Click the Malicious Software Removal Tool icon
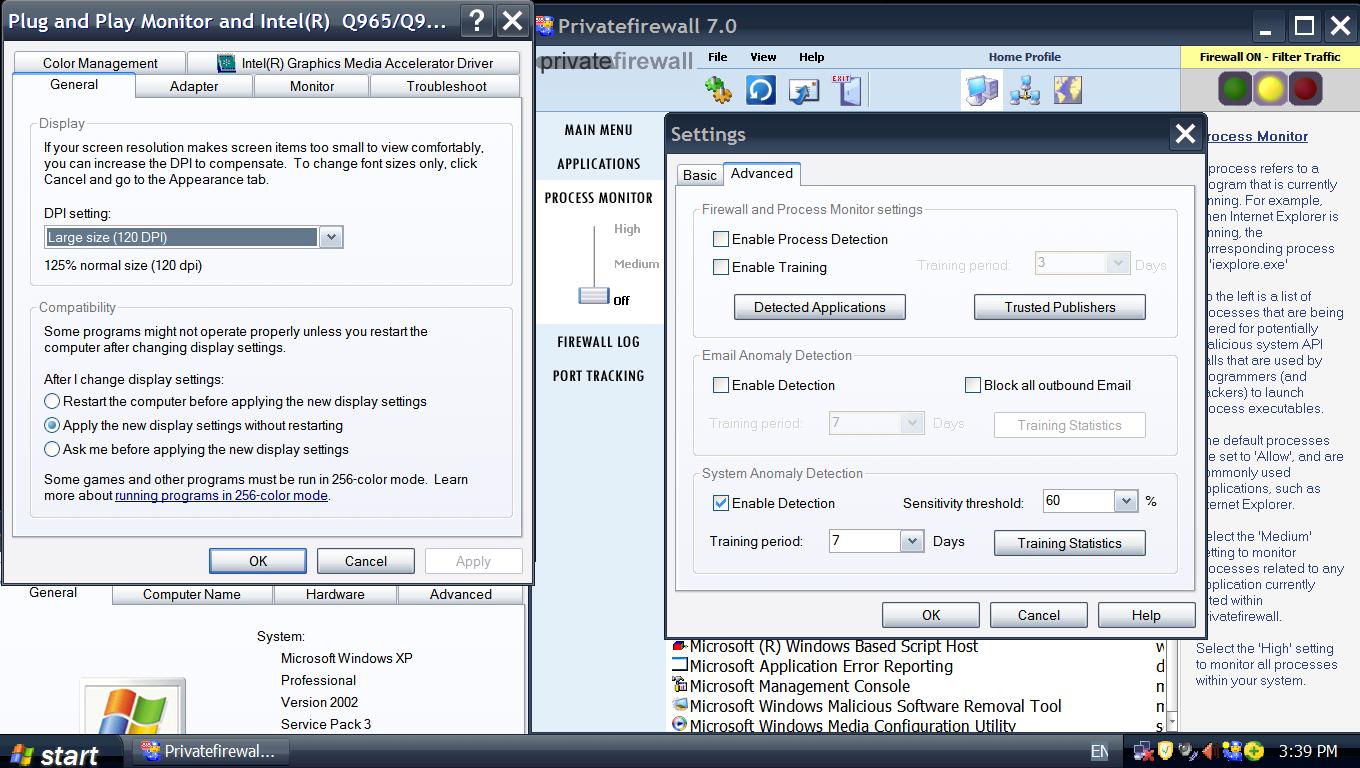This screenshot has height=768, width=1360. (680, 706)
